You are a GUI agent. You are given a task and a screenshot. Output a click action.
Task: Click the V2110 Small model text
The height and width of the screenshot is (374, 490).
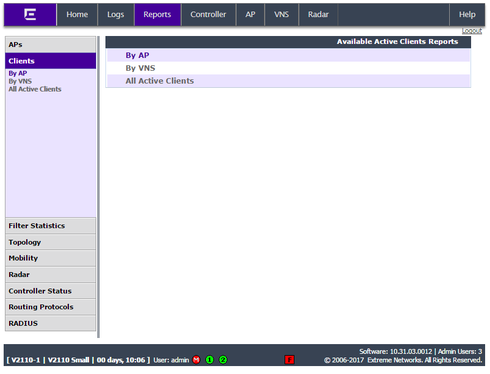tap(68, 360)
